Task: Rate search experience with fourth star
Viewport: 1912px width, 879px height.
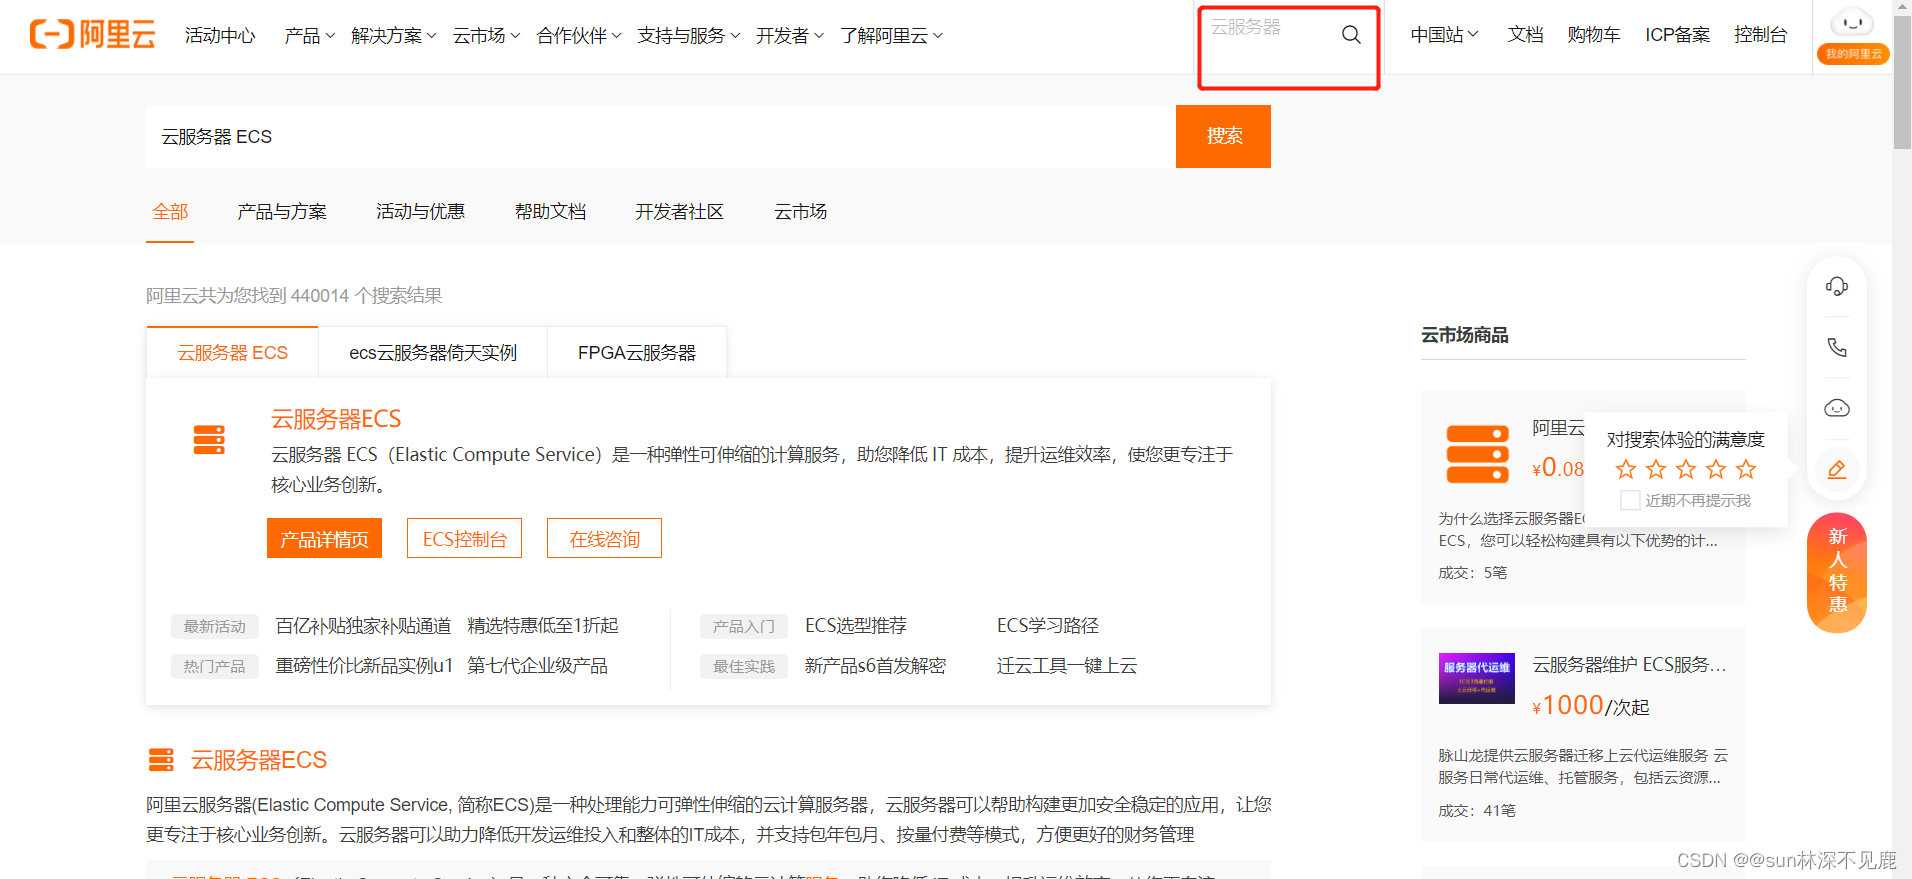Action: click(1716, 469)
